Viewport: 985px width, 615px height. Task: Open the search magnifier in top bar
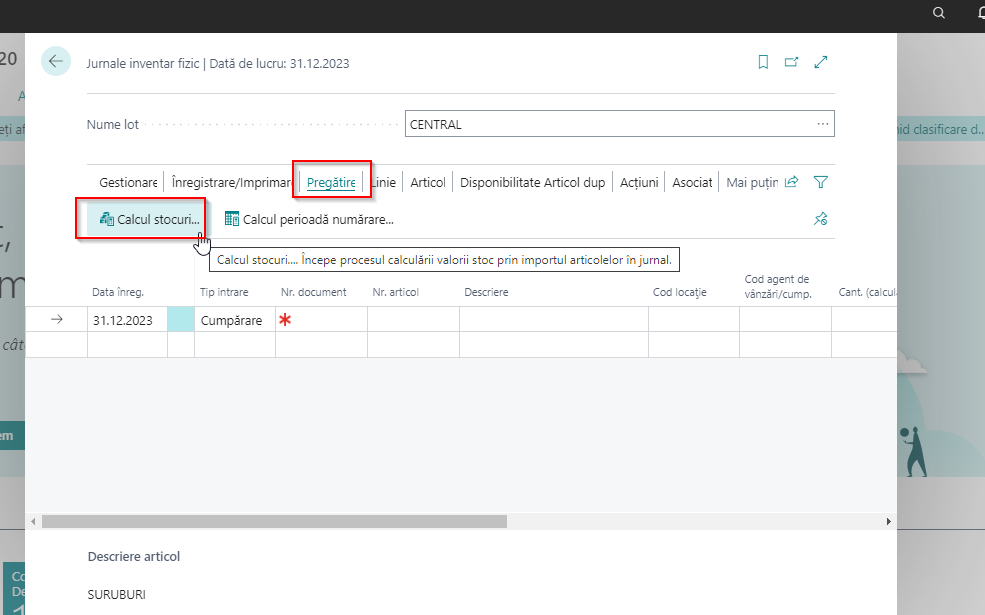tap(939, 13)
